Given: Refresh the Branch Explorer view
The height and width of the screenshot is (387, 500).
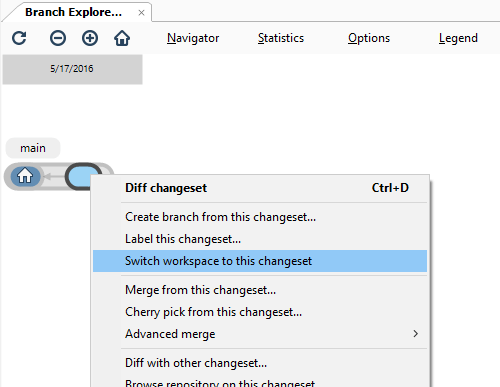Looking at the screenshot, I should pos(19,38).
